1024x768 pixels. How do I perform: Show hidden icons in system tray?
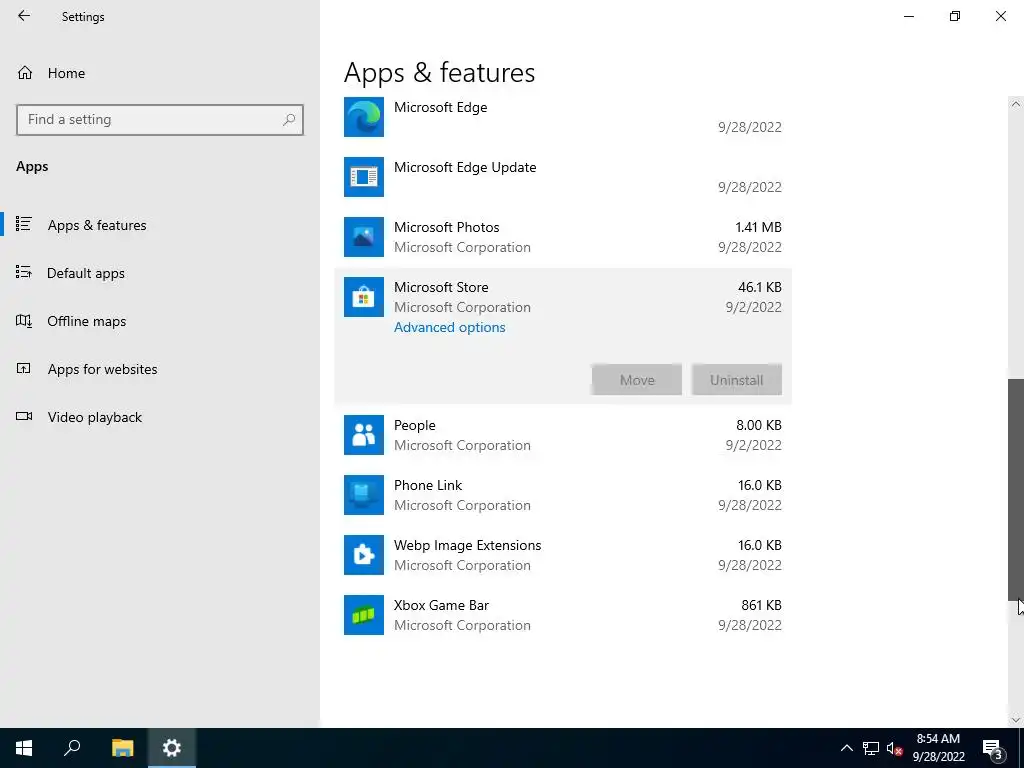point(846,748)
